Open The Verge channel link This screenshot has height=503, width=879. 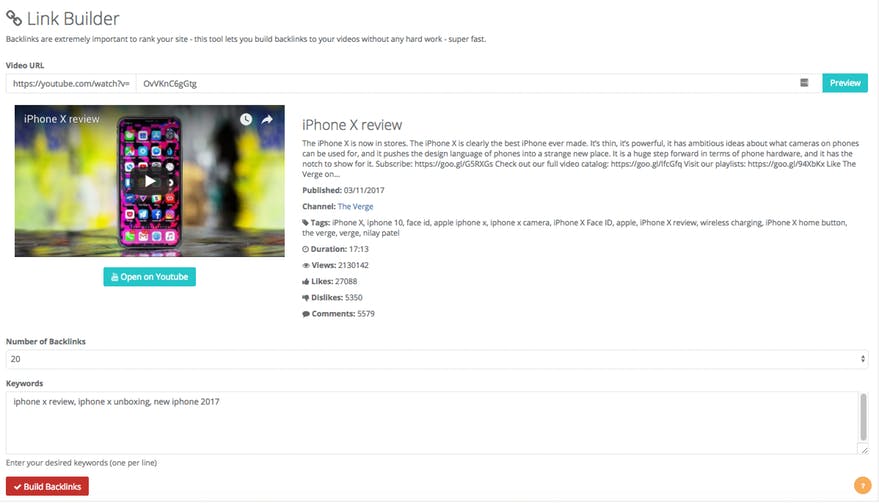(x=355, y=206)
